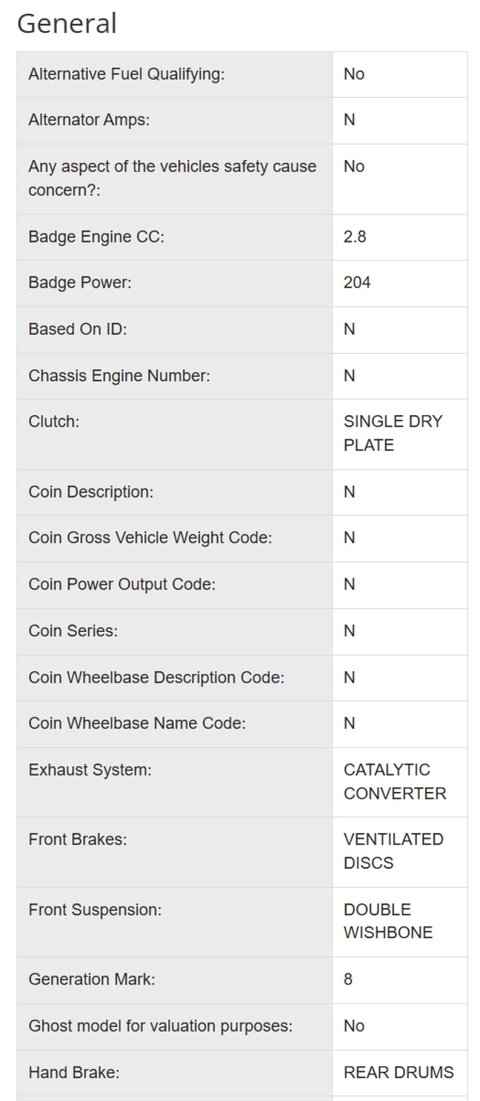The height and width of the screenshot is (1101, 480).
Task: Click Coin Wheelbase Description Code label
Action: (156, 678)
